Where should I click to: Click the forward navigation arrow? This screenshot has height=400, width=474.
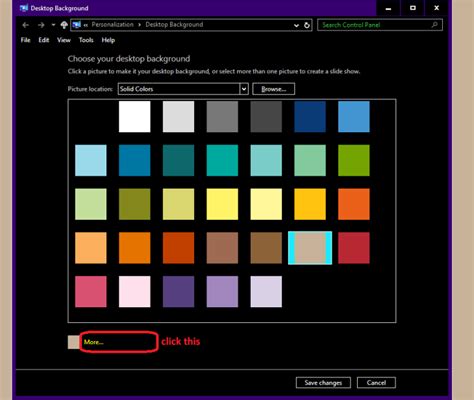[41, 25]
